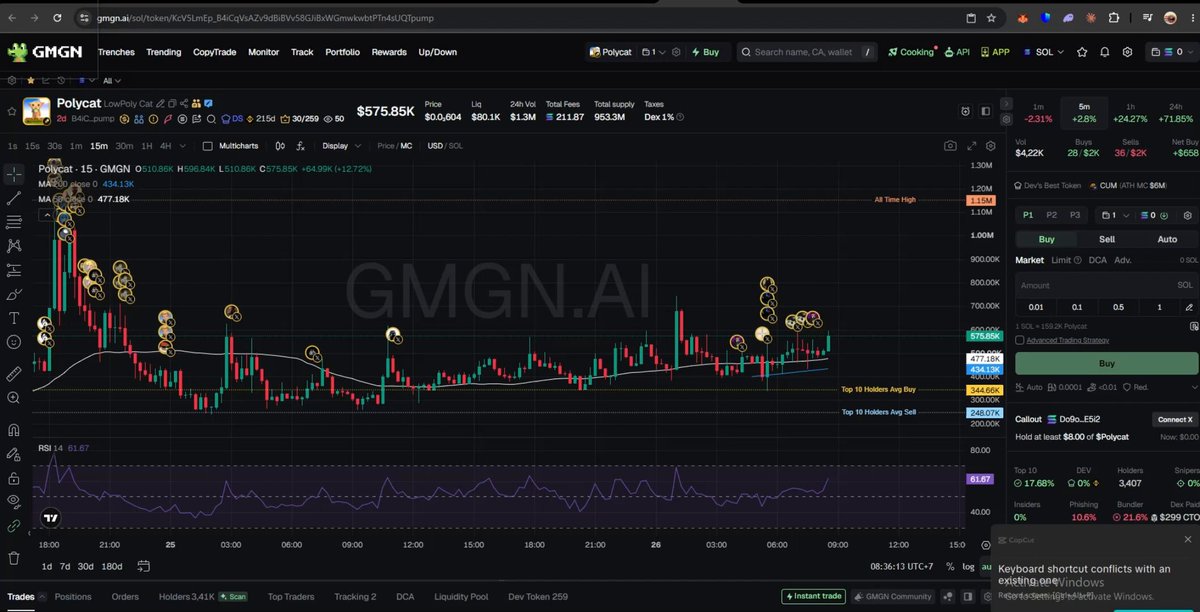Tick the Advanced Trading Strategy checkbox

(1019, 340)
